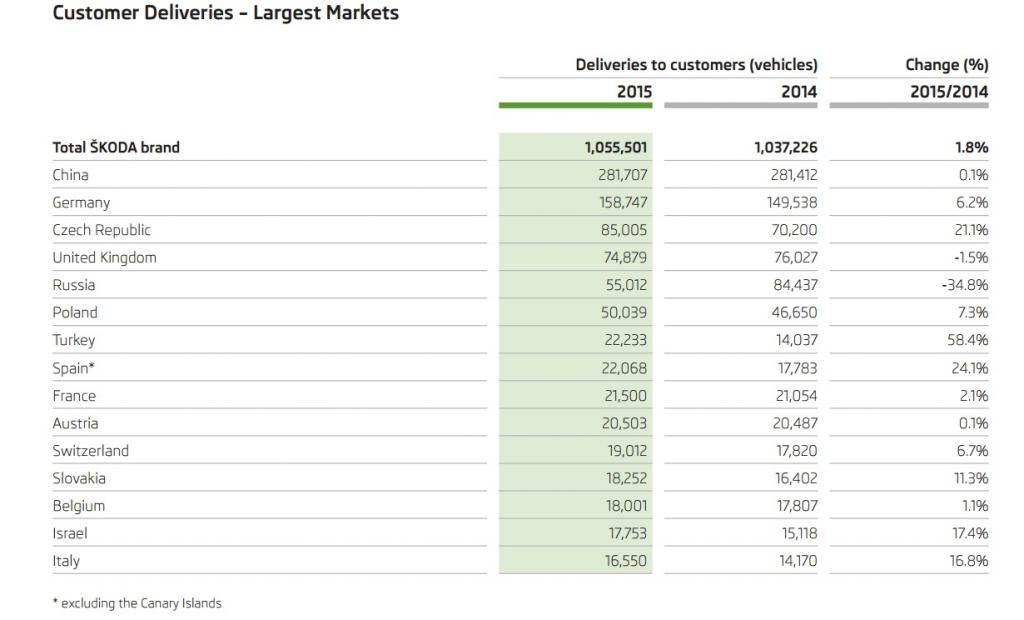Viewport: 1024px width, 620px height.
Task: Click France's 2015 value 21,500
Action: point(625,396)
